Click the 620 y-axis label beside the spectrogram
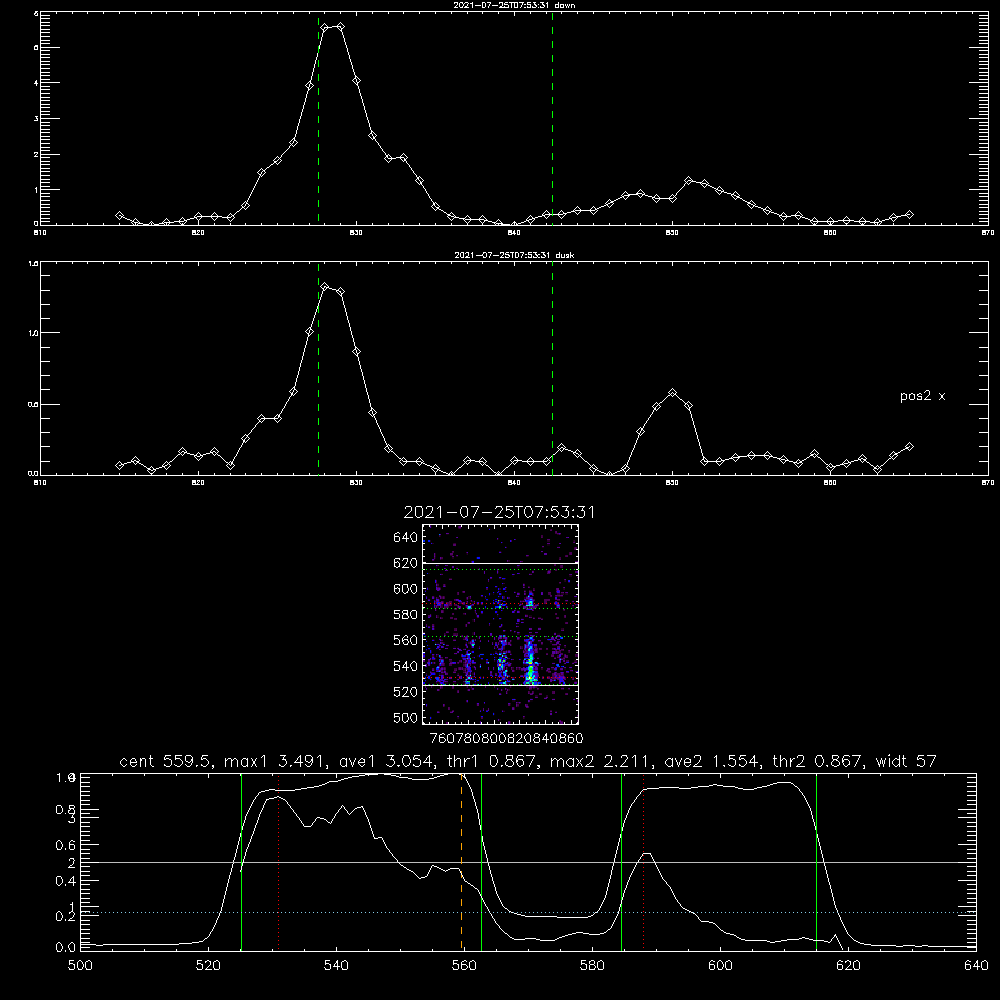Screen dimensions: 1000x1000 click(x=406, y=563)
